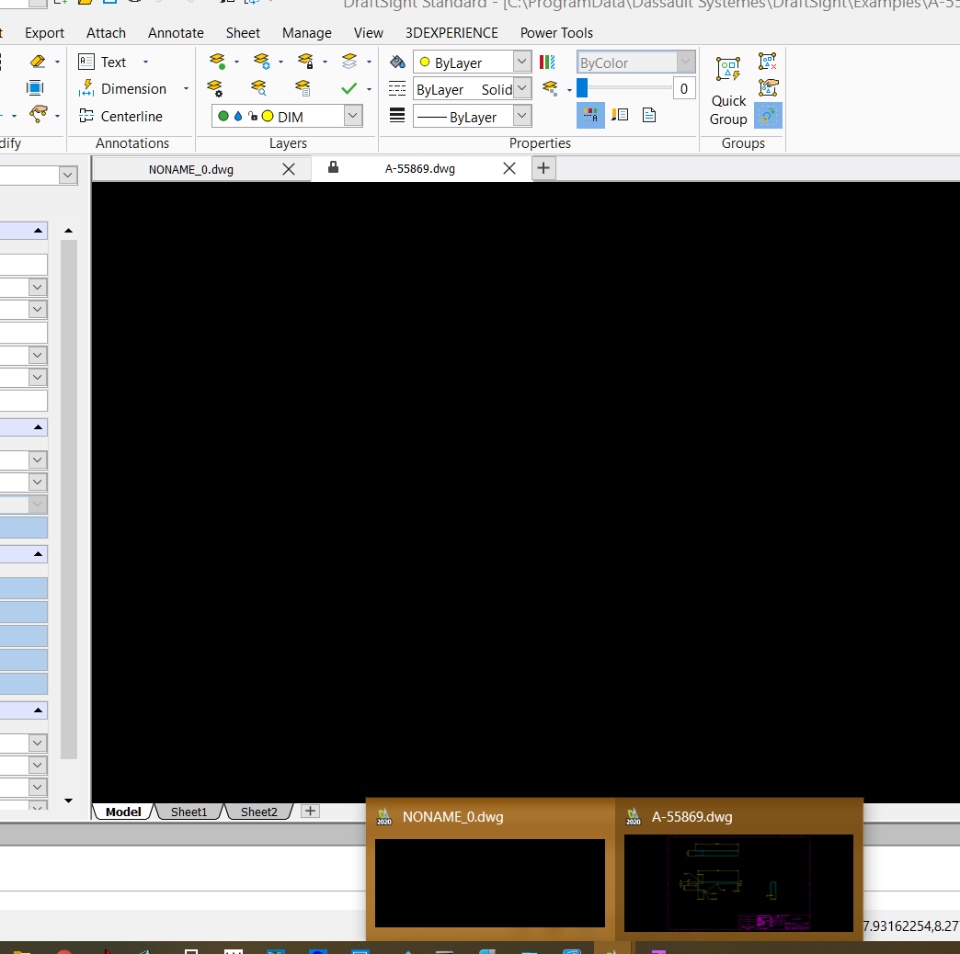Image resolution: width=960 pixels, height=954 pixels.
Task: Click lock icon beside A-55869.dwg tab
Action: pos(333,167)
